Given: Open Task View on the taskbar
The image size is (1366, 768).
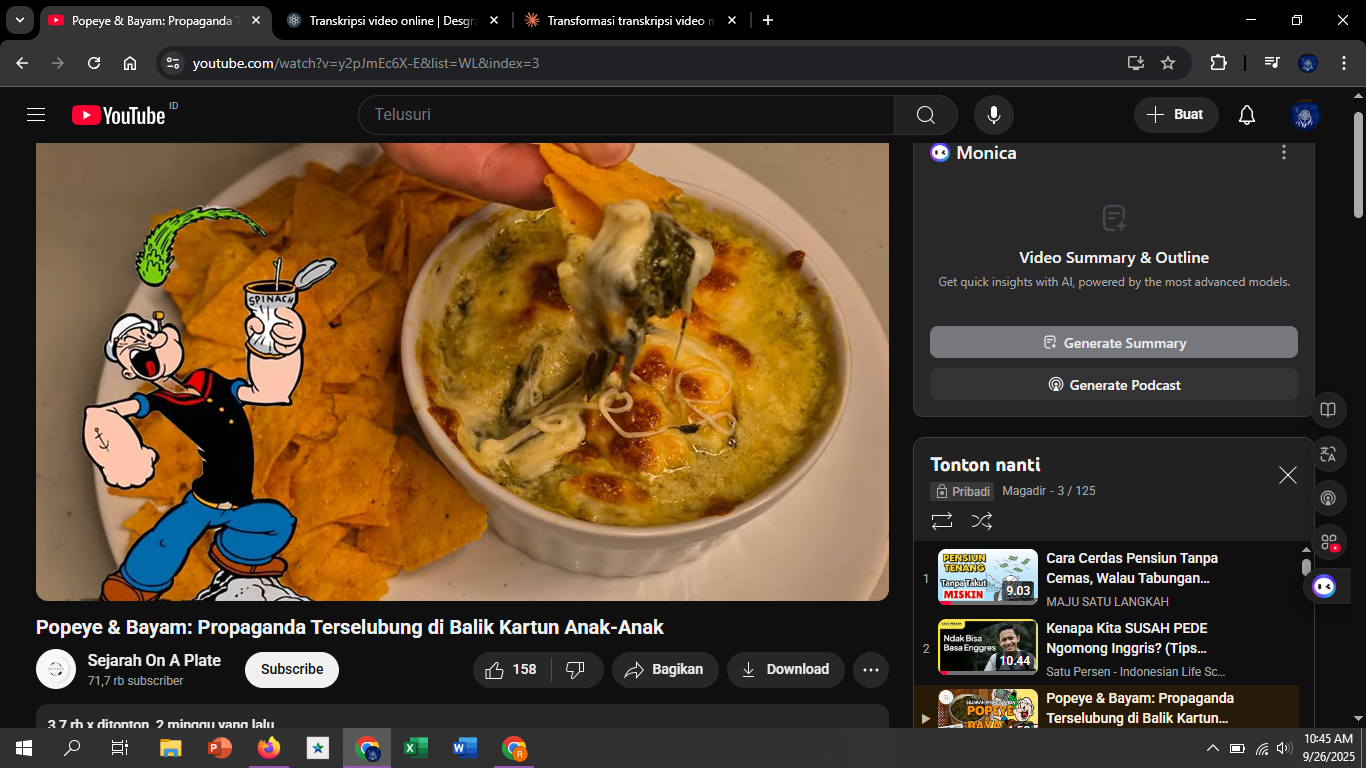Looking at the screenshot, I should pos(120,748).
